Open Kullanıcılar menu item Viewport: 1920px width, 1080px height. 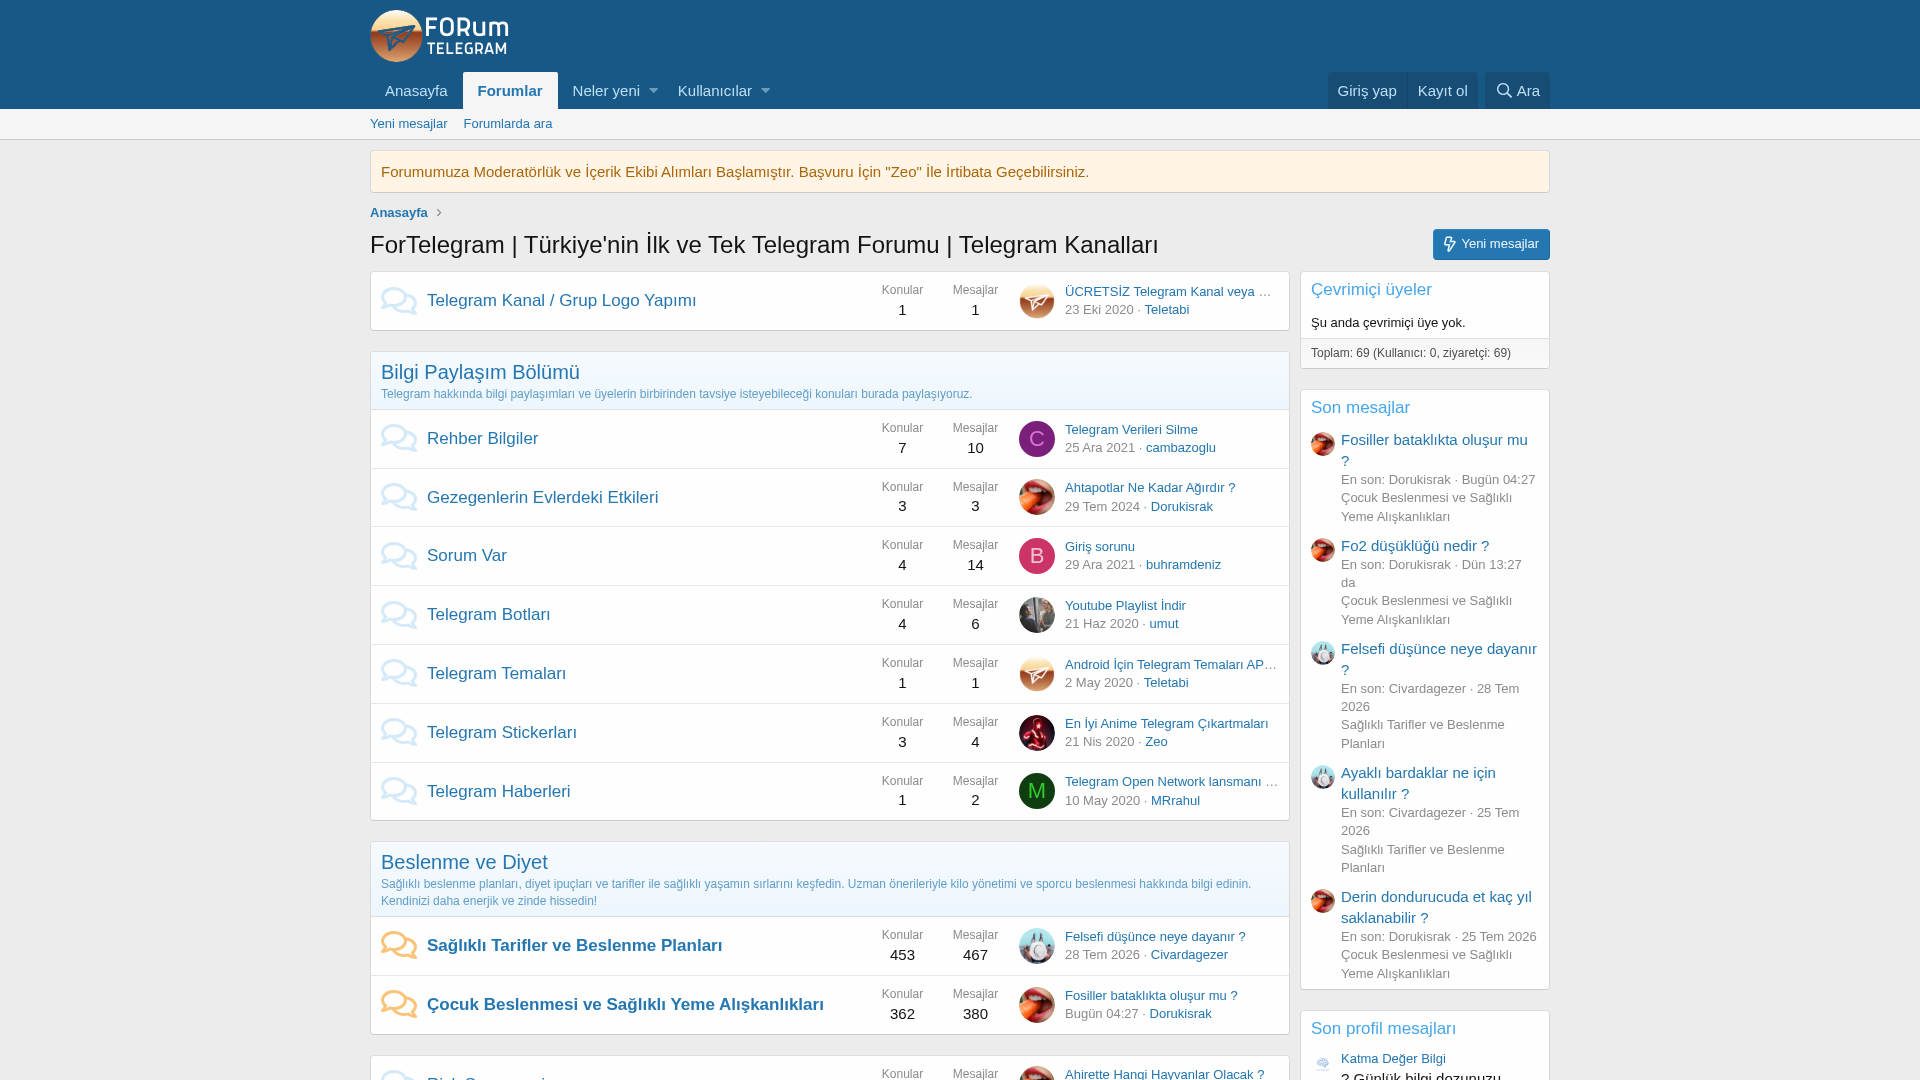point(715,91)
